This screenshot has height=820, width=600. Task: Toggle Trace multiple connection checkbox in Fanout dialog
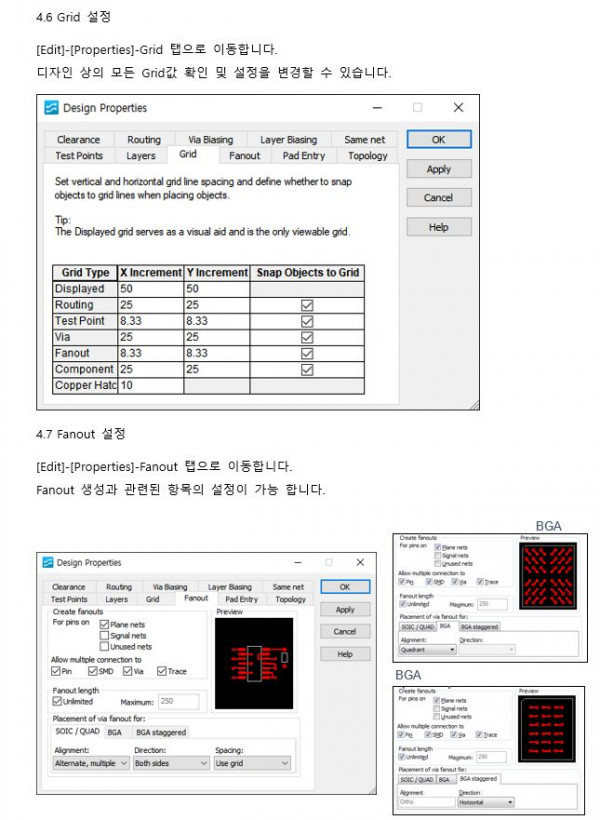point(162,671)
